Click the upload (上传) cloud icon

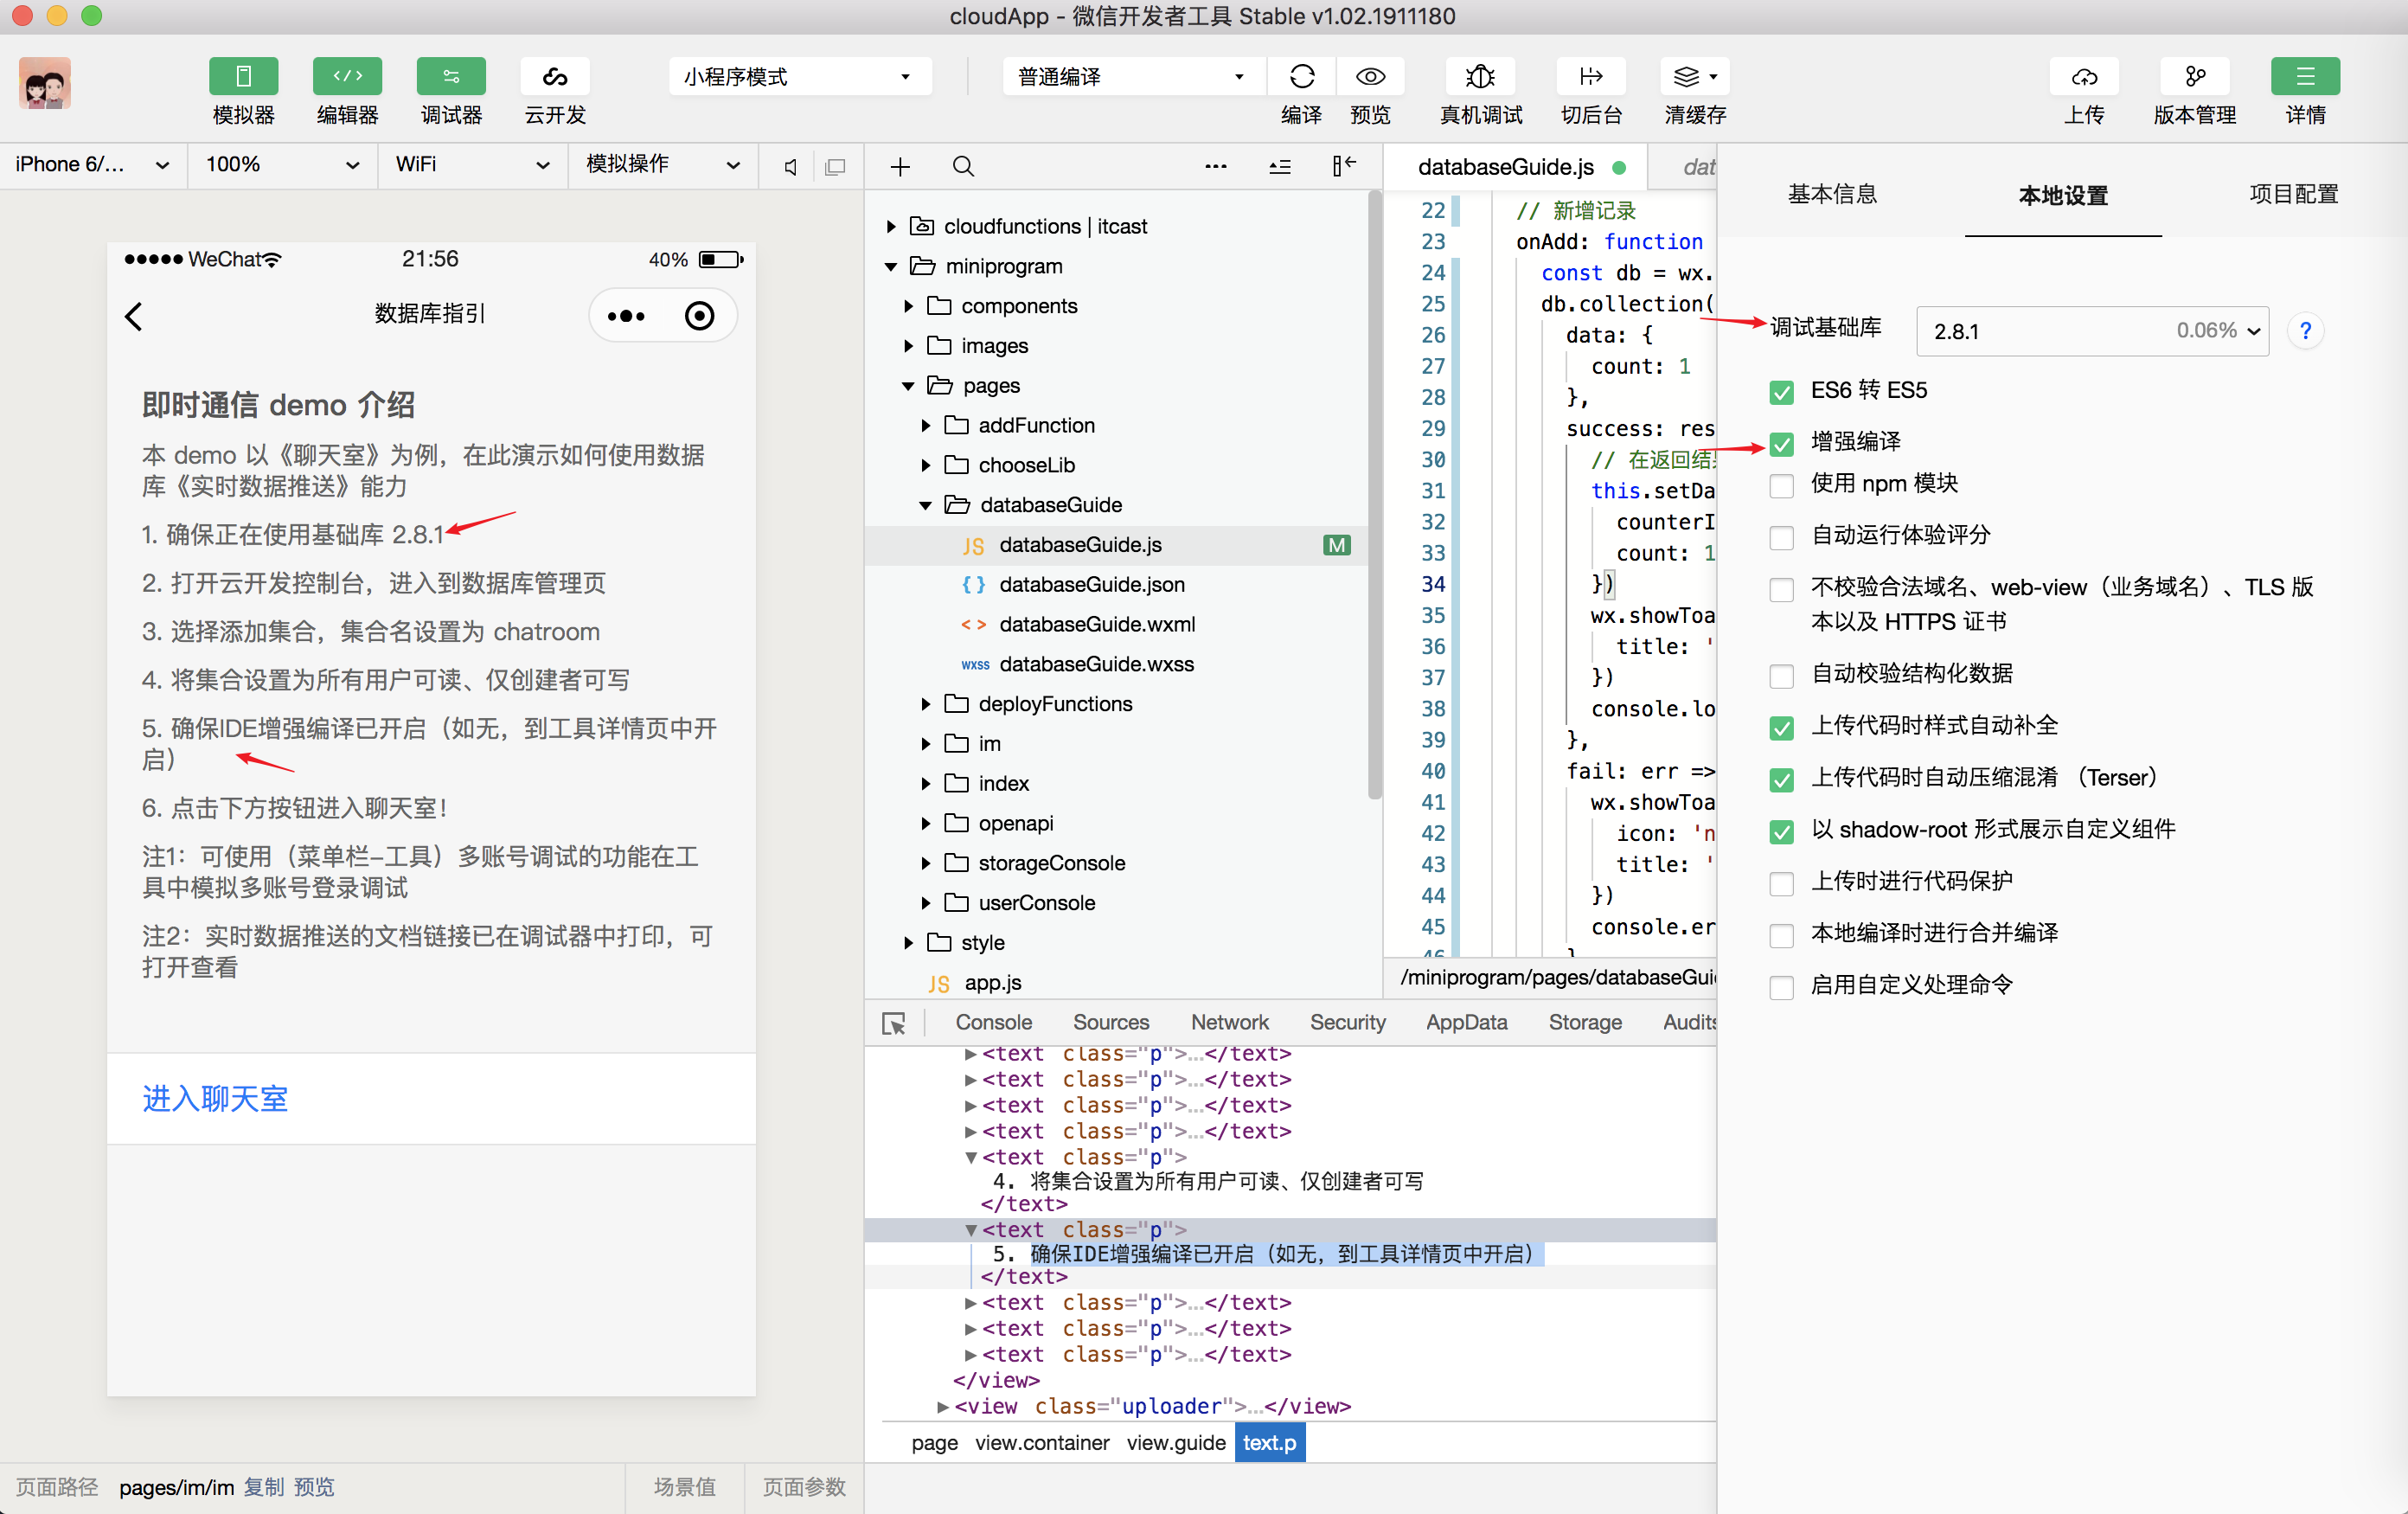[2084, 76]
